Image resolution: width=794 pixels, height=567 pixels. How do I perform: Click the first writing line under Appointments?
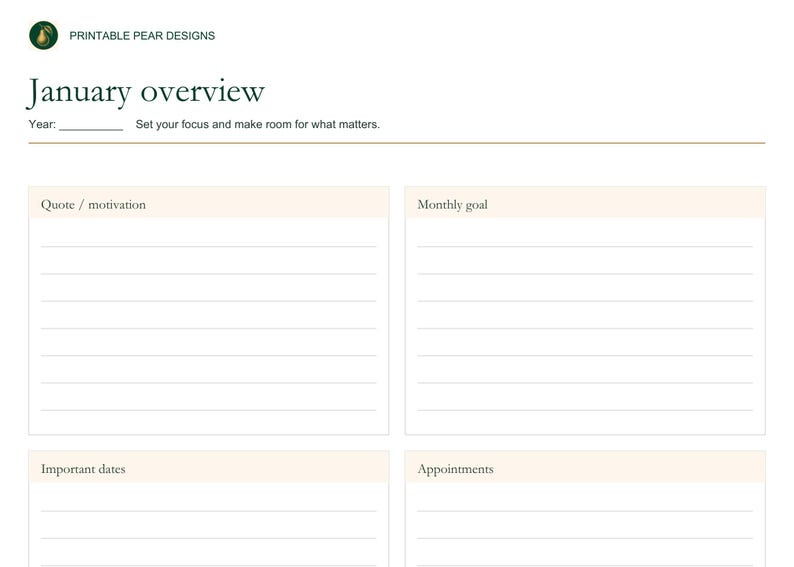click(585, 511)
